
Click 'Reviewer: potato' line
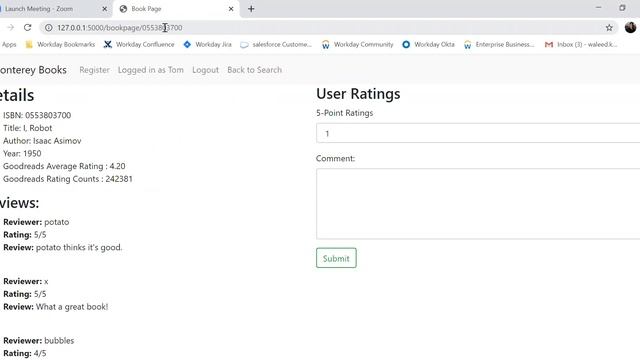36,222
